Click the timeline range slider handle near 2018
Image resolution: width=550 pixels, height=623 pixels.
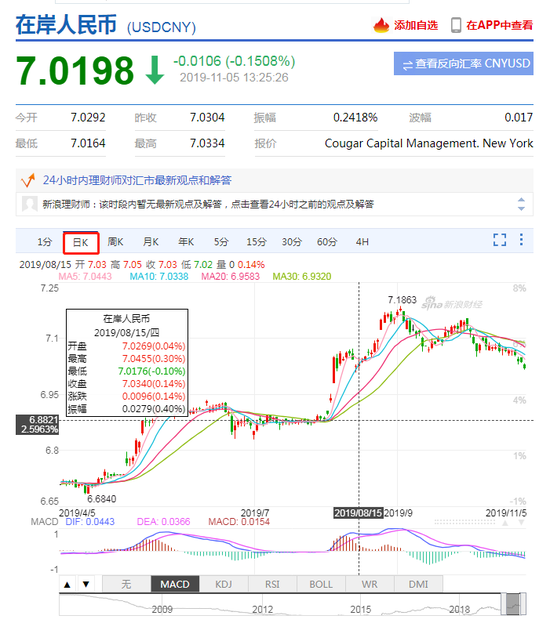pos(504,604)
